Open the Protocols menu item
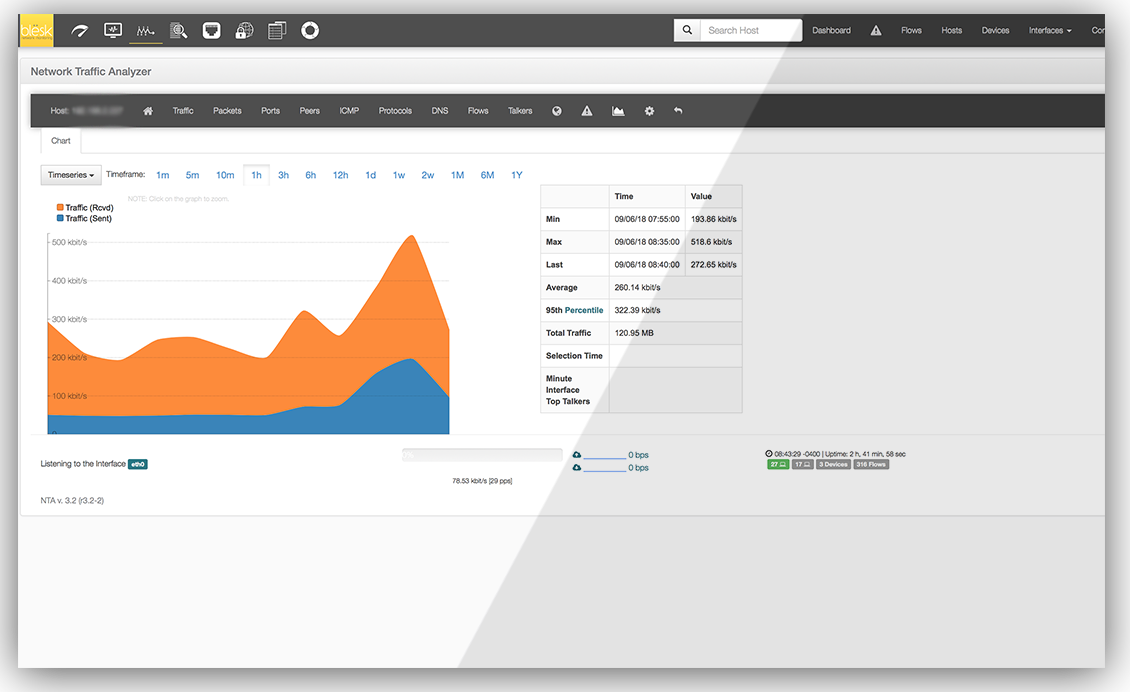 (x=395, y=111)
